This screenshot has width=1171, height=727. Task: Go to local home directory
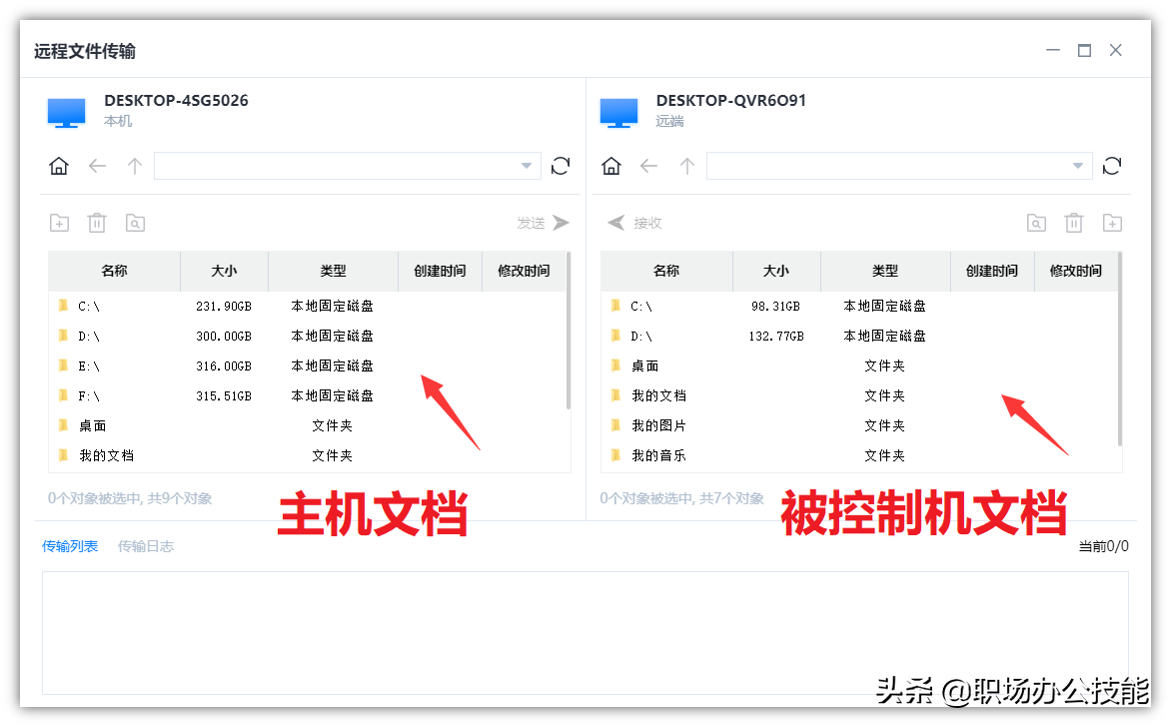click(58, 166)
